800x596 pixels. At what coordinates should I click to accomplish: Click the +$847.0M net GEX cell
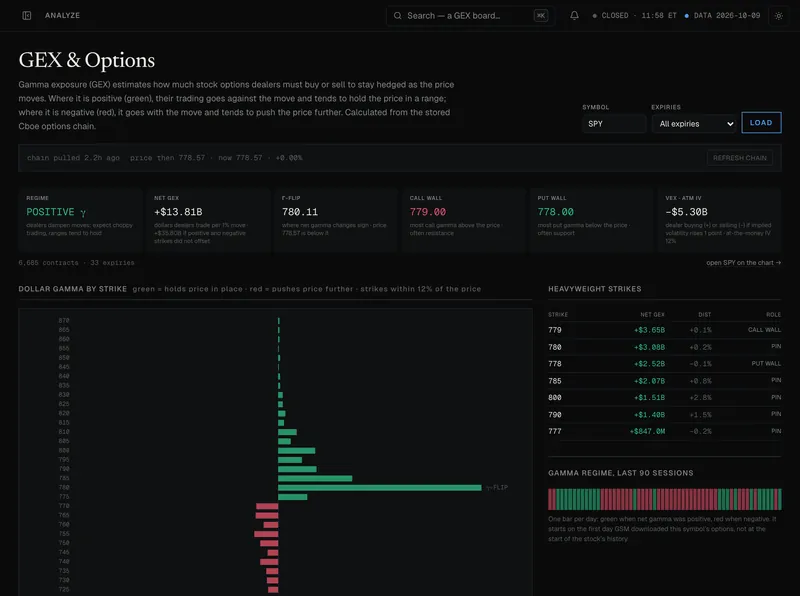[x=647, y=431]
